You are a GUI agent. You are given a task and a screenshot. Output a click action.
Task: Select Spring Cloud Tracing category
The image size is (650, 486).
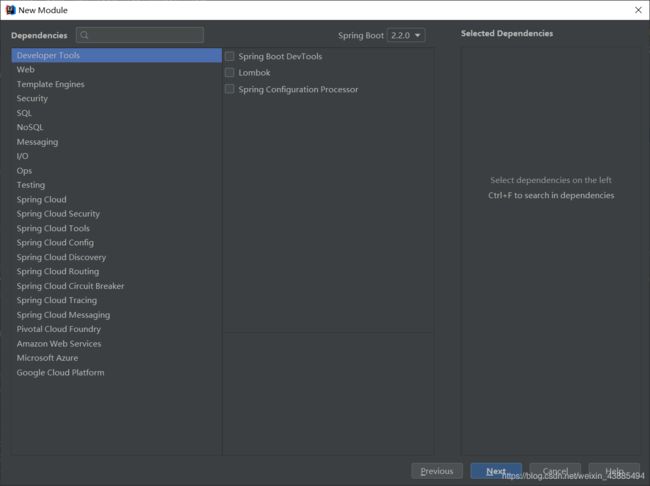116,300
